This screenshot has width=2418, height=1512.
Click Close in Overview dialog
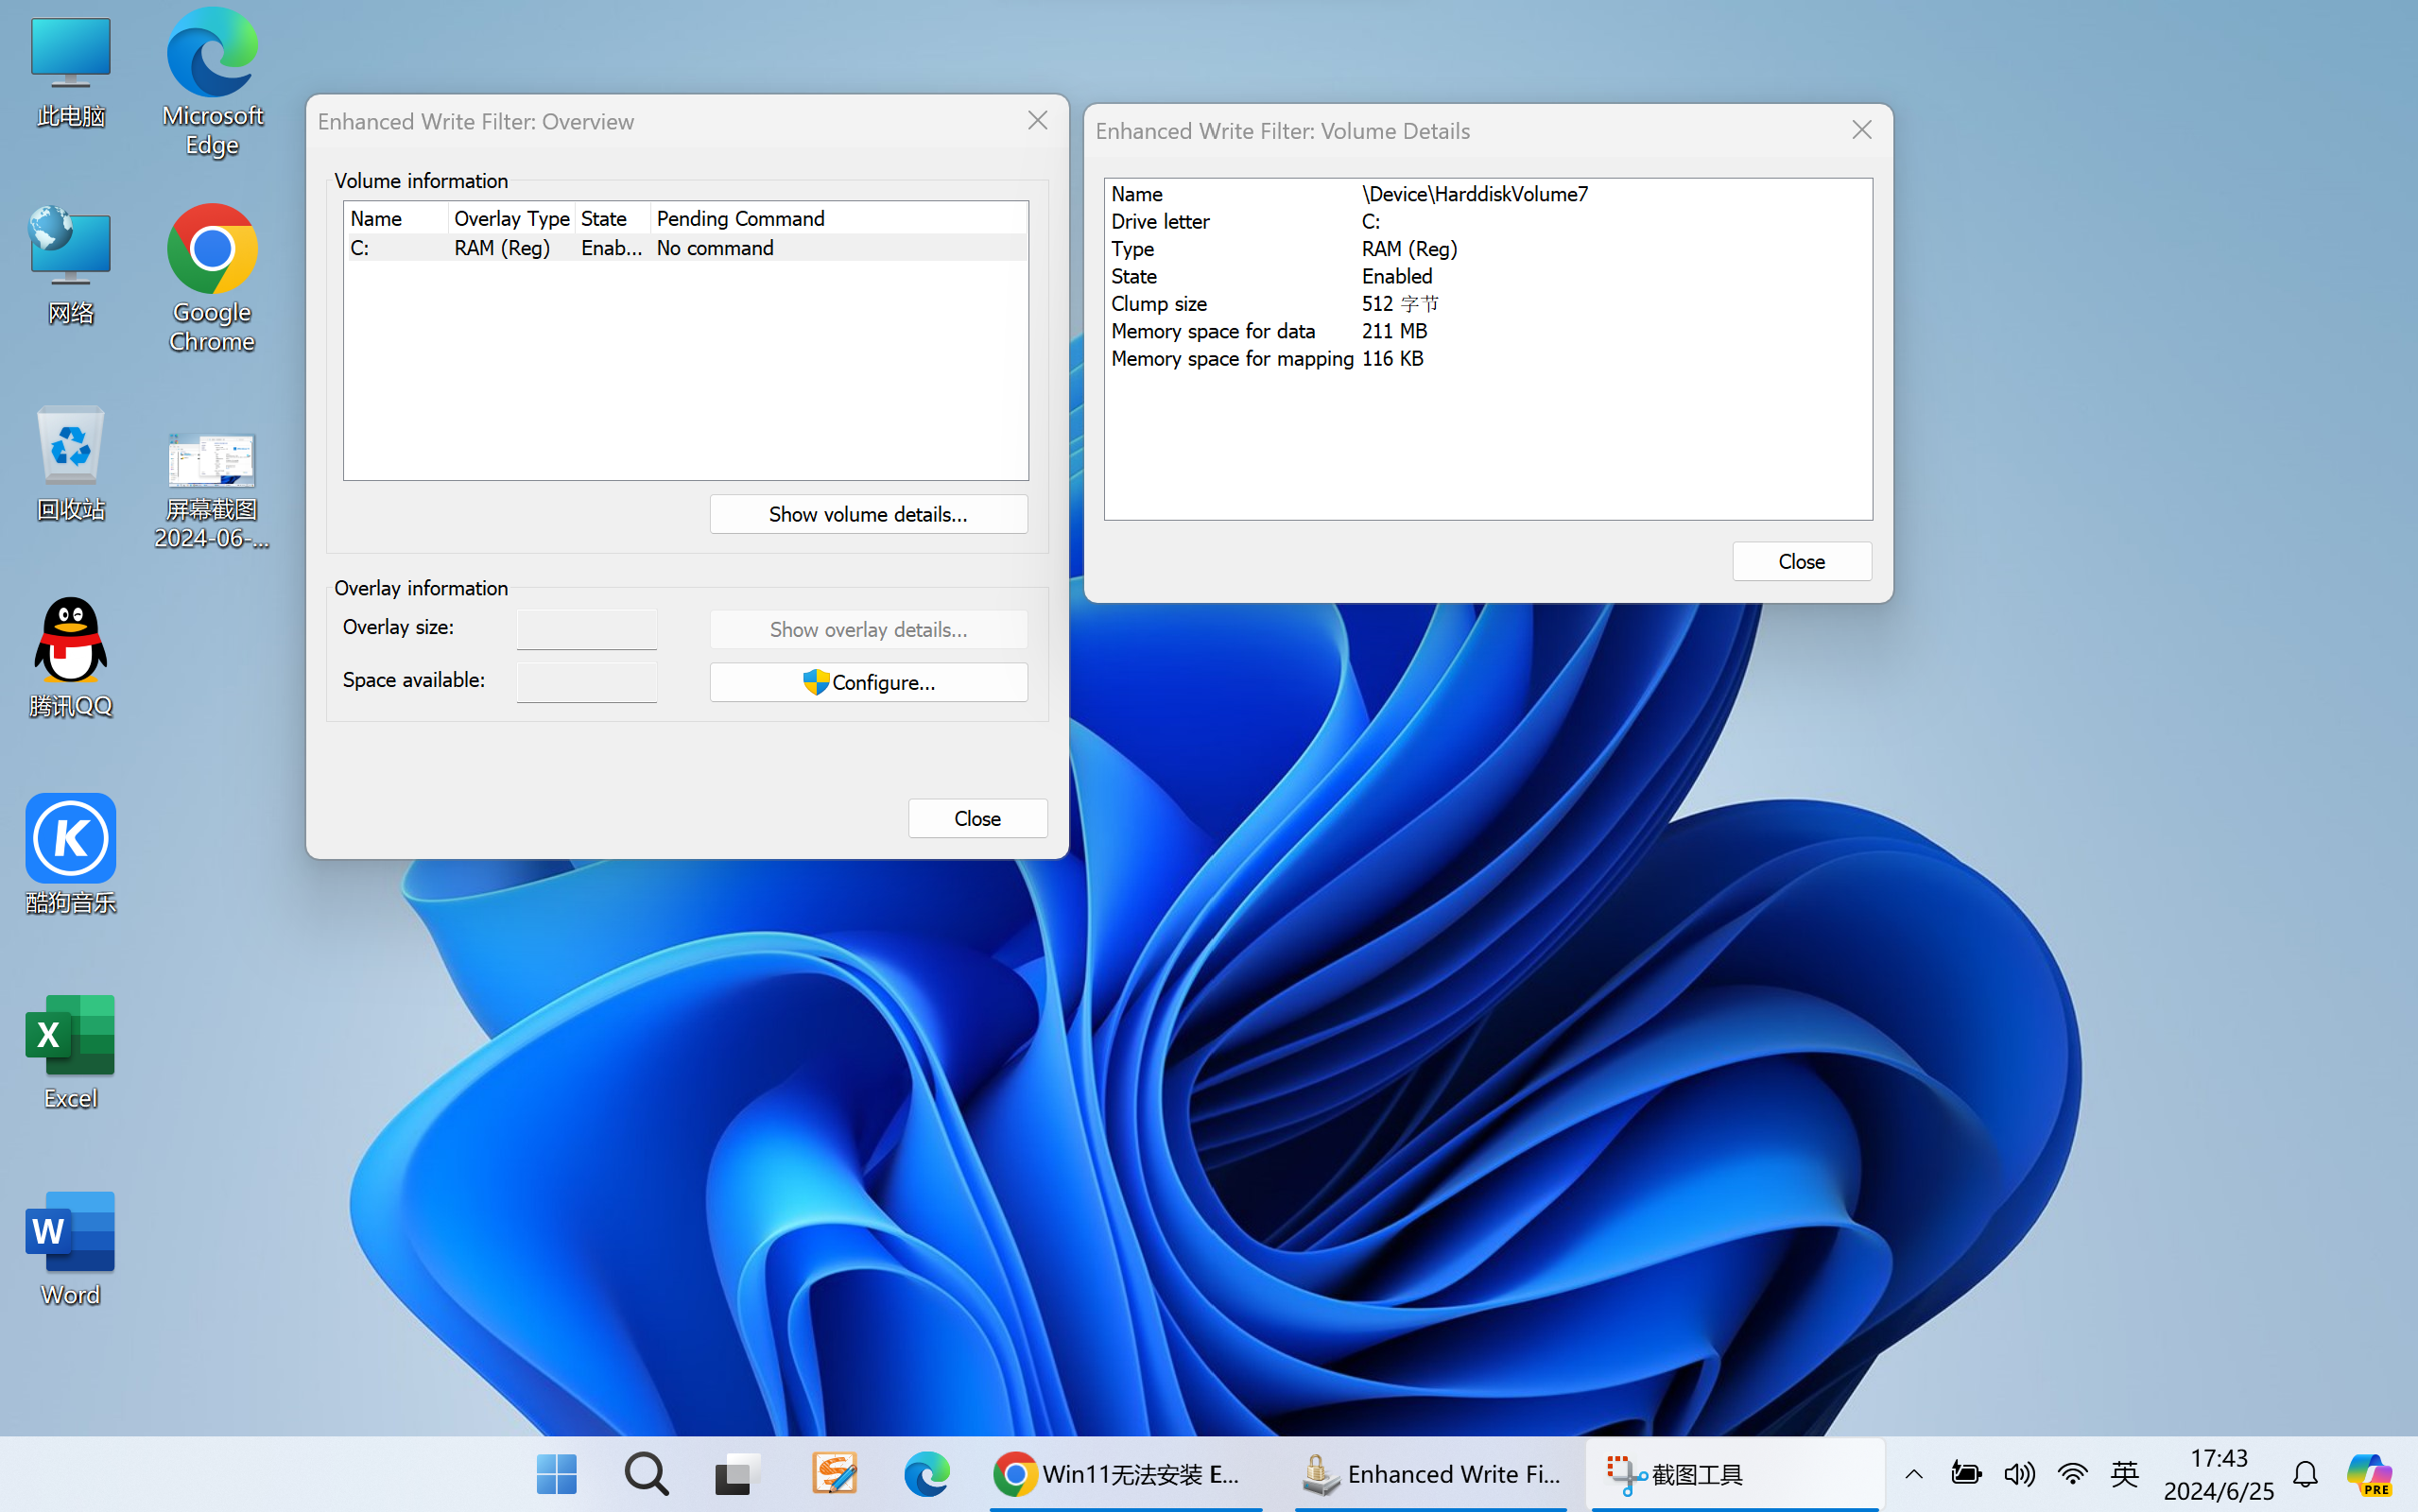(977, 818)
